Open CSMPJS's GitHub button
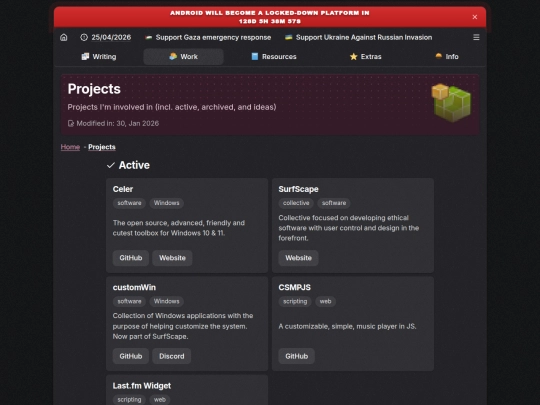Viewport: 540px width, 405px height. click(x=296, y=356)
